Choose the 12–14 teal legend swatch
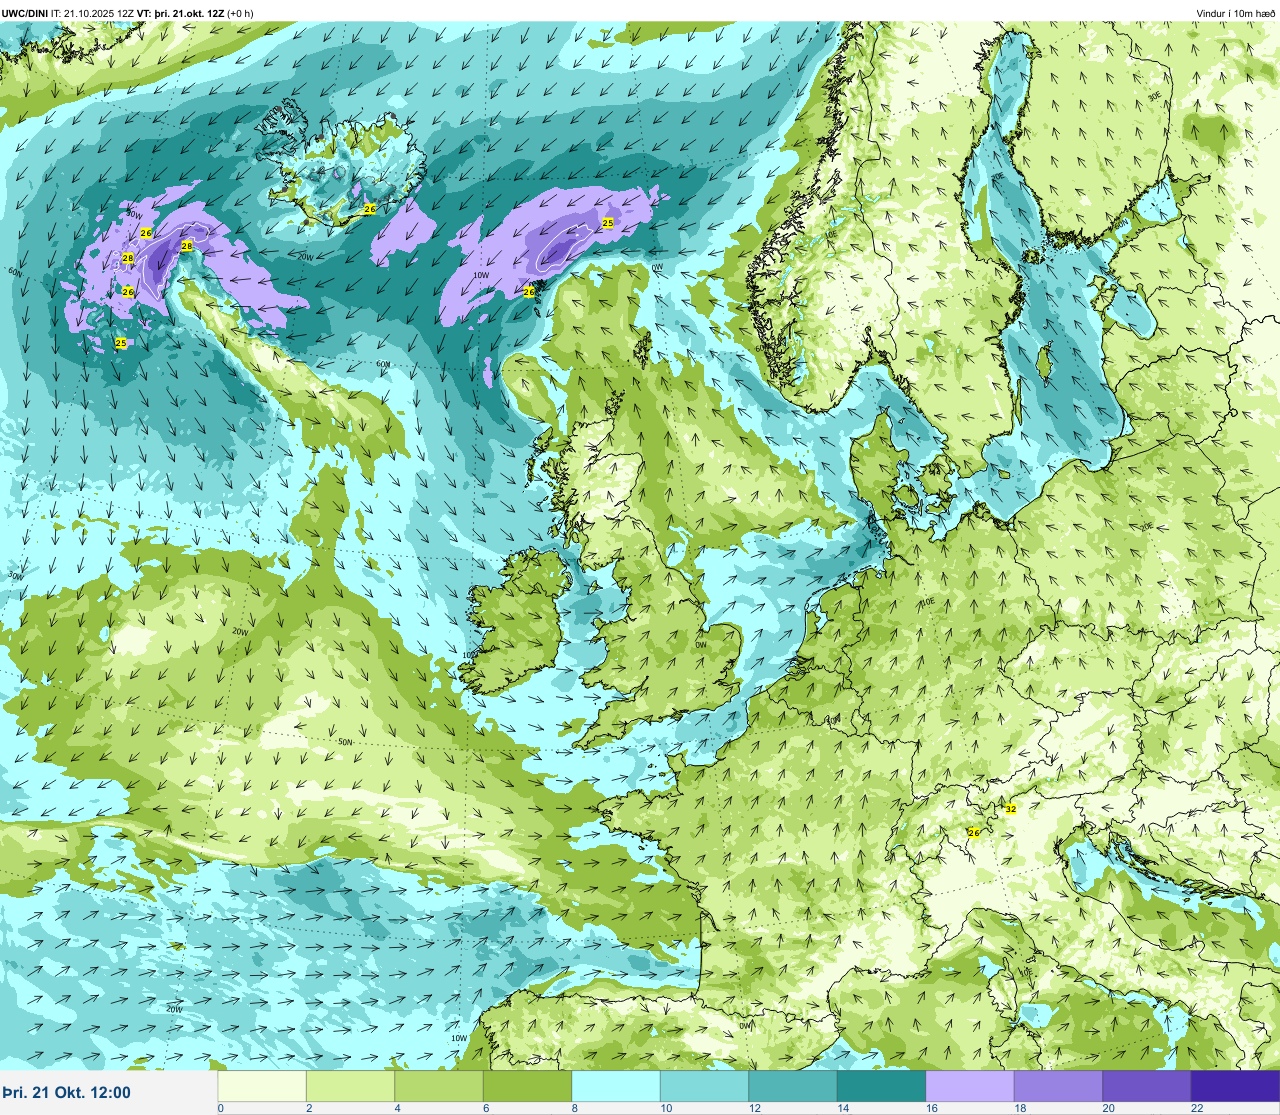The height and width of the screenshot is (1115, 1280). pyautogui.click(x=793, y=1087)
